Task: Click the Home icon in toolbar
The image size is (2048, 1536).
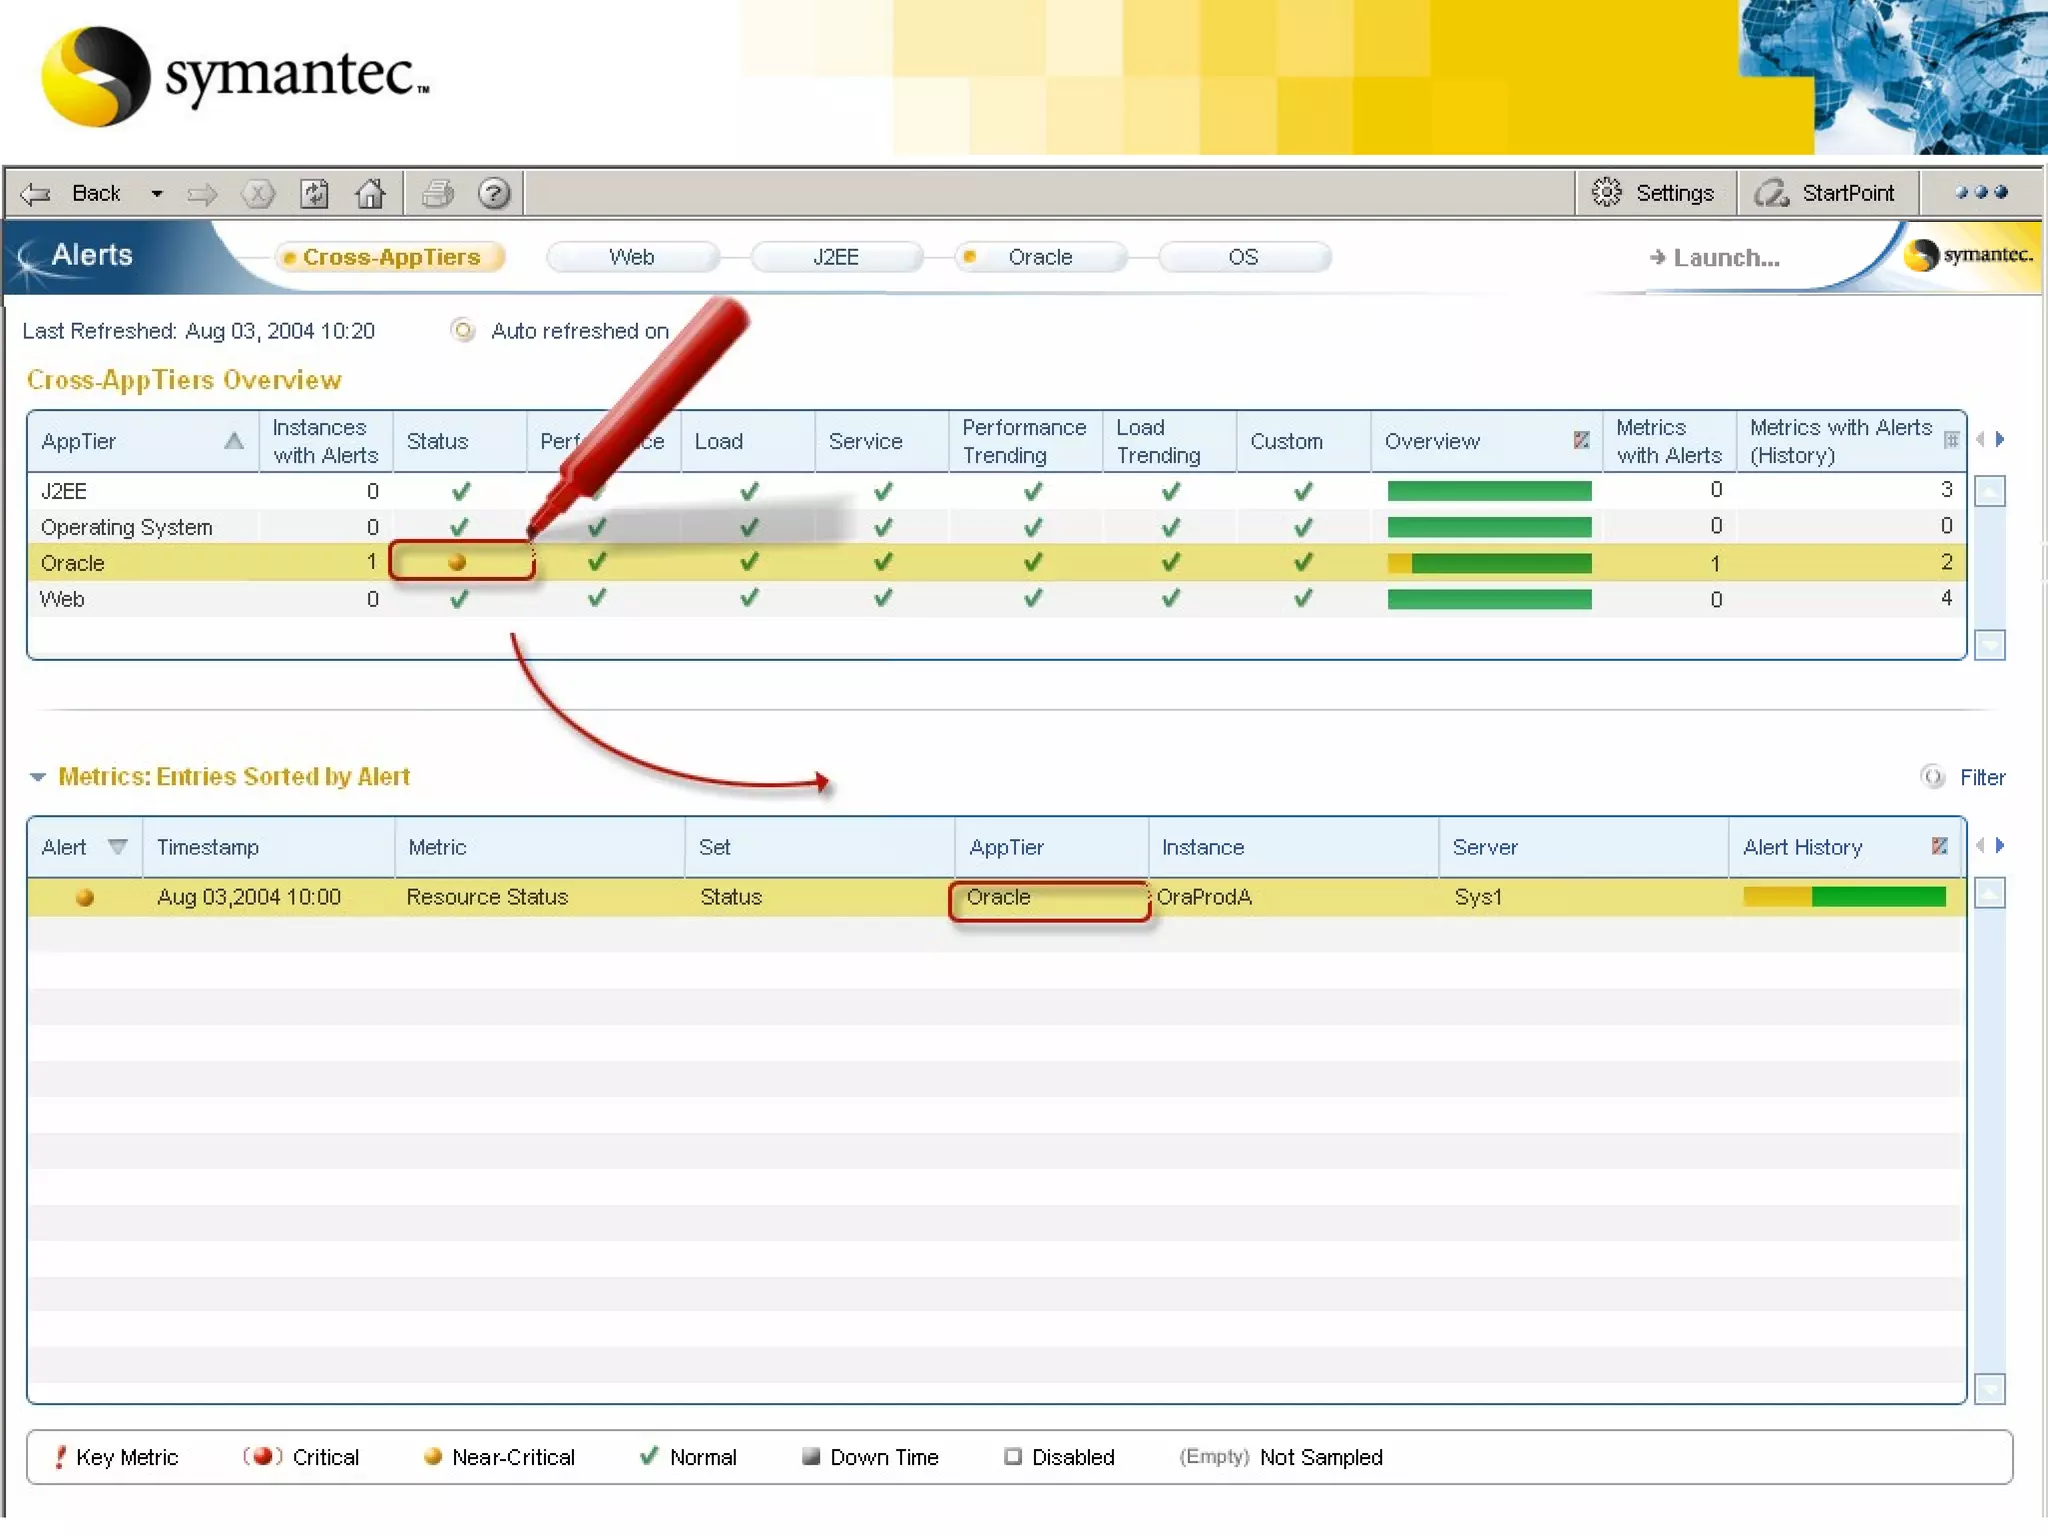Action: tap(370, 193)
